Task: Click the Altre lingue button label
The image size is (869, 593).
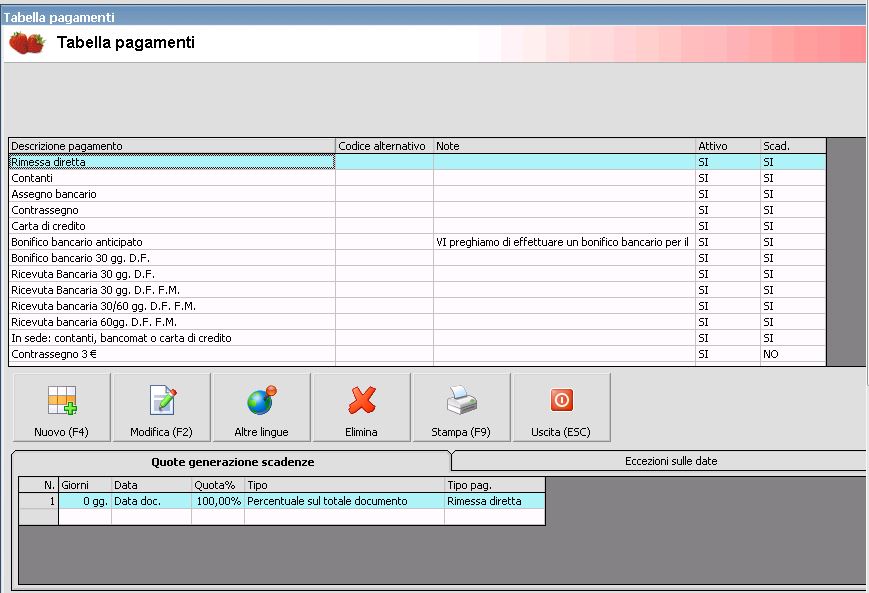Action: [261, 432]
